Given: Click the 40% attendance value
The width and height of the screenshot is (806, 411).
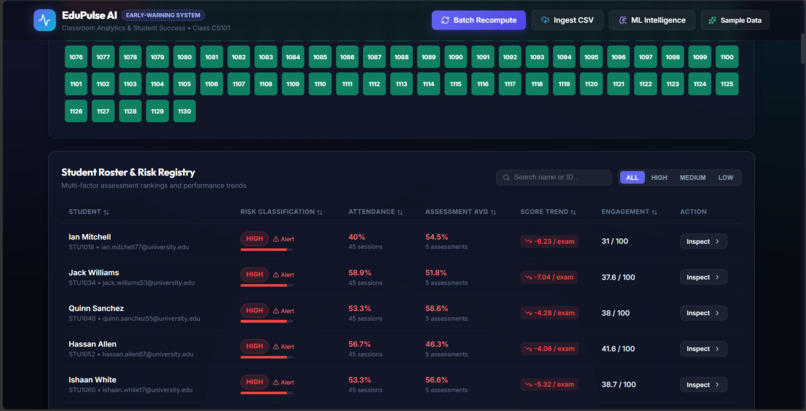Looking at the screenshot, I should click(357, 237).
